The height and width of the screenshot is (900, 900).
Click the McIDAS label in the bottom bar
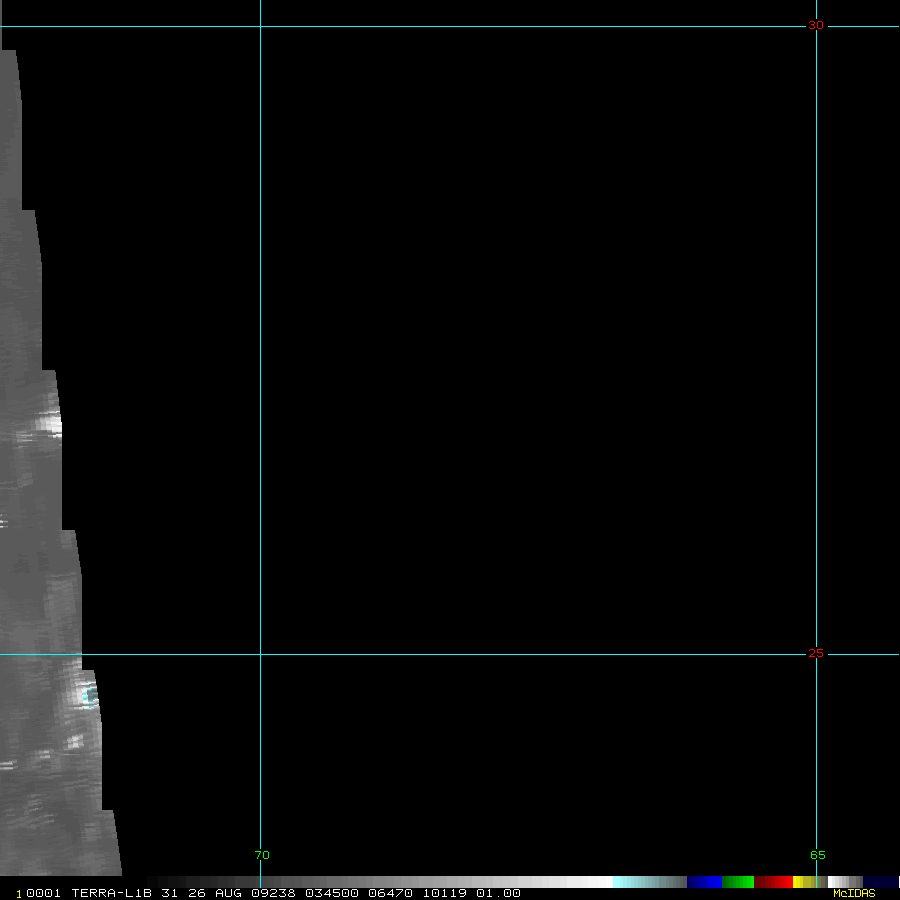[x=854, y=893]
